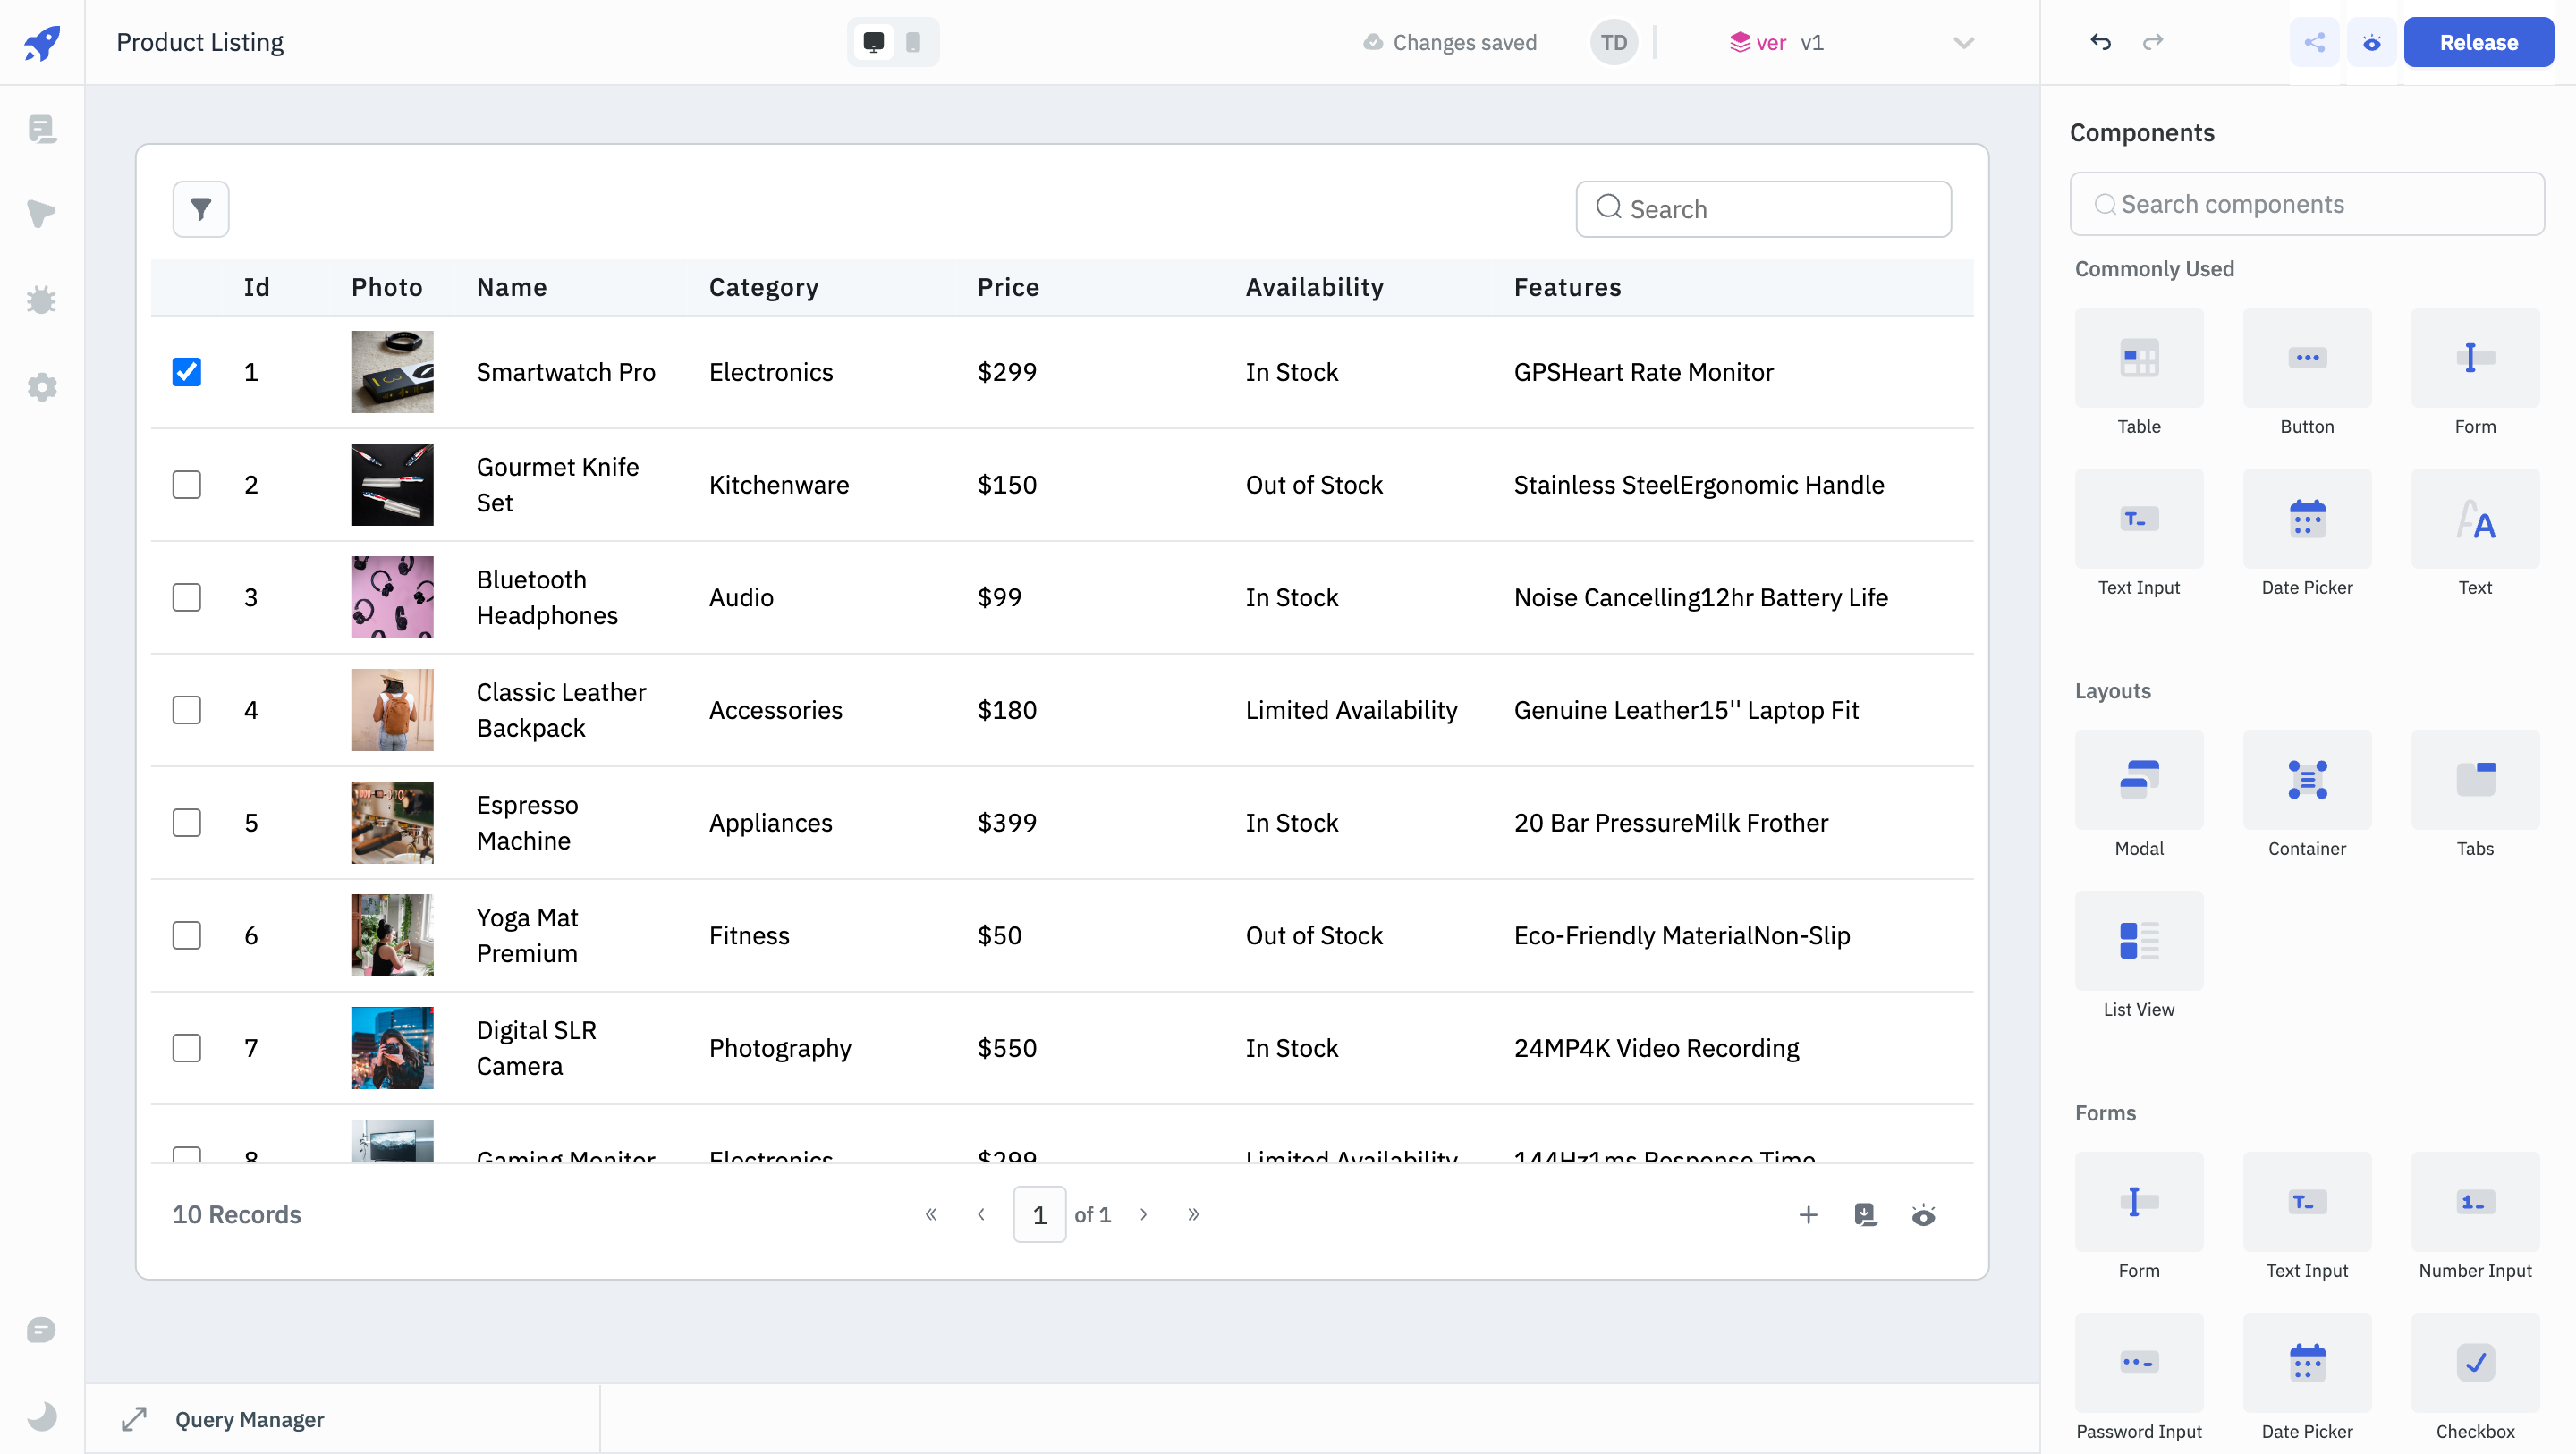The width and height of the screenshot is (2576, 1454).
Task: Go to next table page chevron
Action: point(1143,1214)
